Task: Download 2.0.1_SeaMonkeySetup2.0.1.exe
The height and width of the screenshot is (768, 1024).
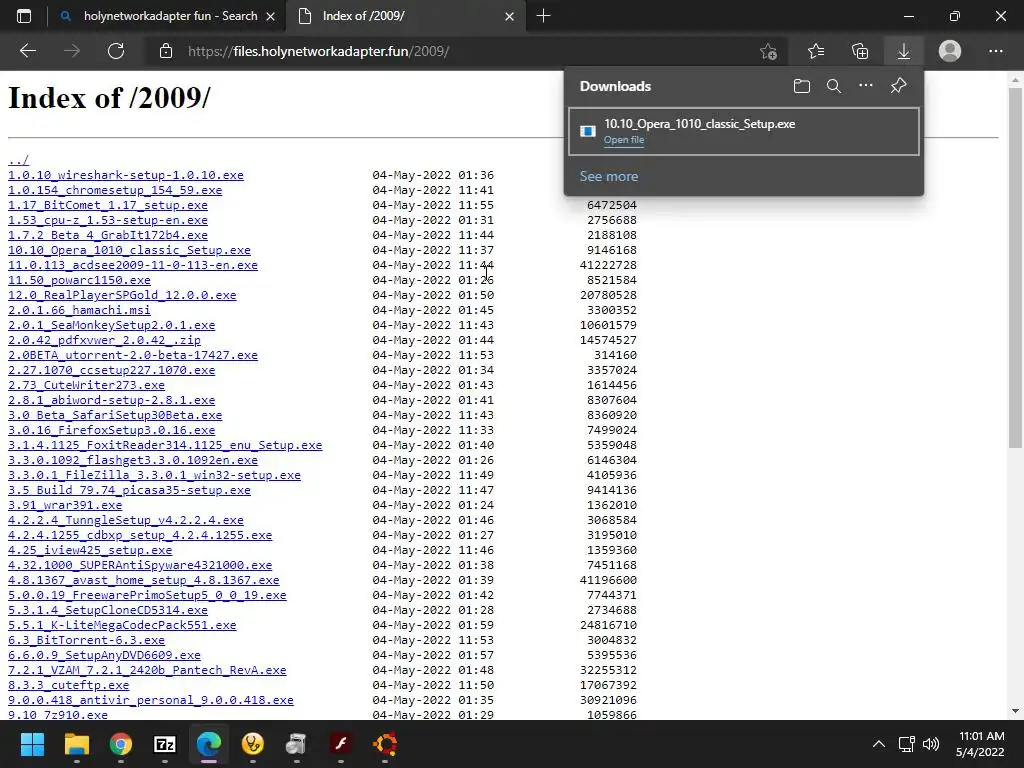Action: [111, 325]
